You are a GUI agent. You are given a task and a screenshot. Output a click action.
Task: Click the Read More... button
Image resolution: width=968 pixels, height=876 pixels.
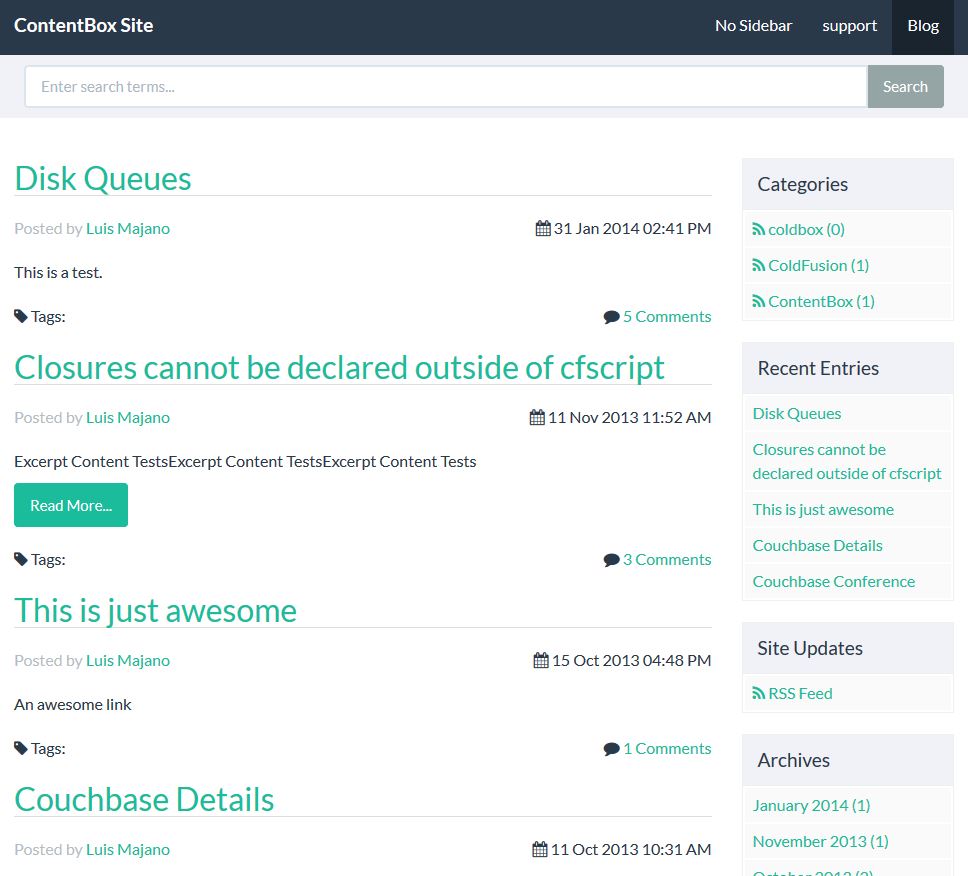71,505
